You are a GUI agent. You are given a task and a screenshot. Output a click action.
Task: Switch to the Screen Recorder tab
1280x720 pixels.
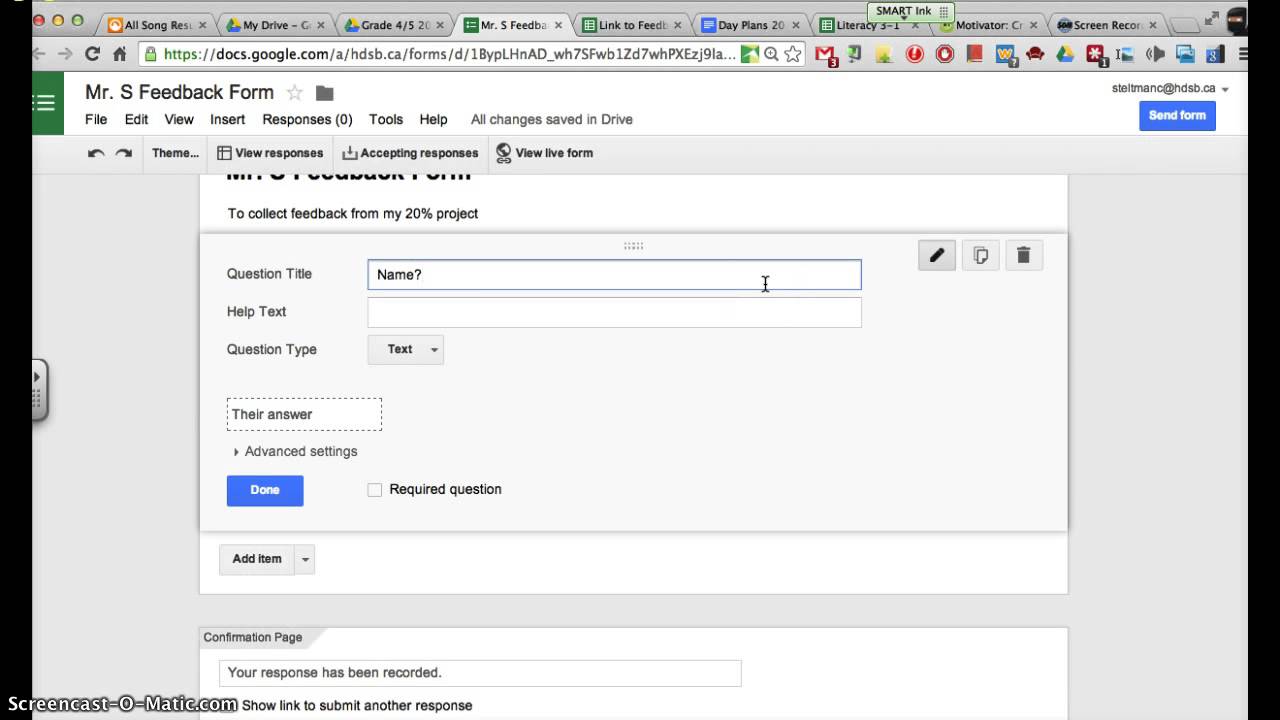[1107, 25]
